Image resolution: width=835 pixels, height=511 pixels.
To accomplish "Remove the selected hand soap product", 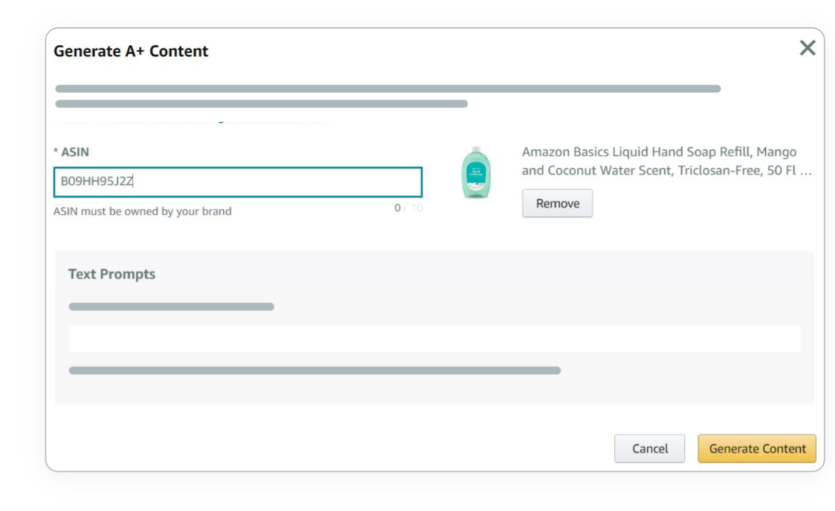I will tap(557, 203).
